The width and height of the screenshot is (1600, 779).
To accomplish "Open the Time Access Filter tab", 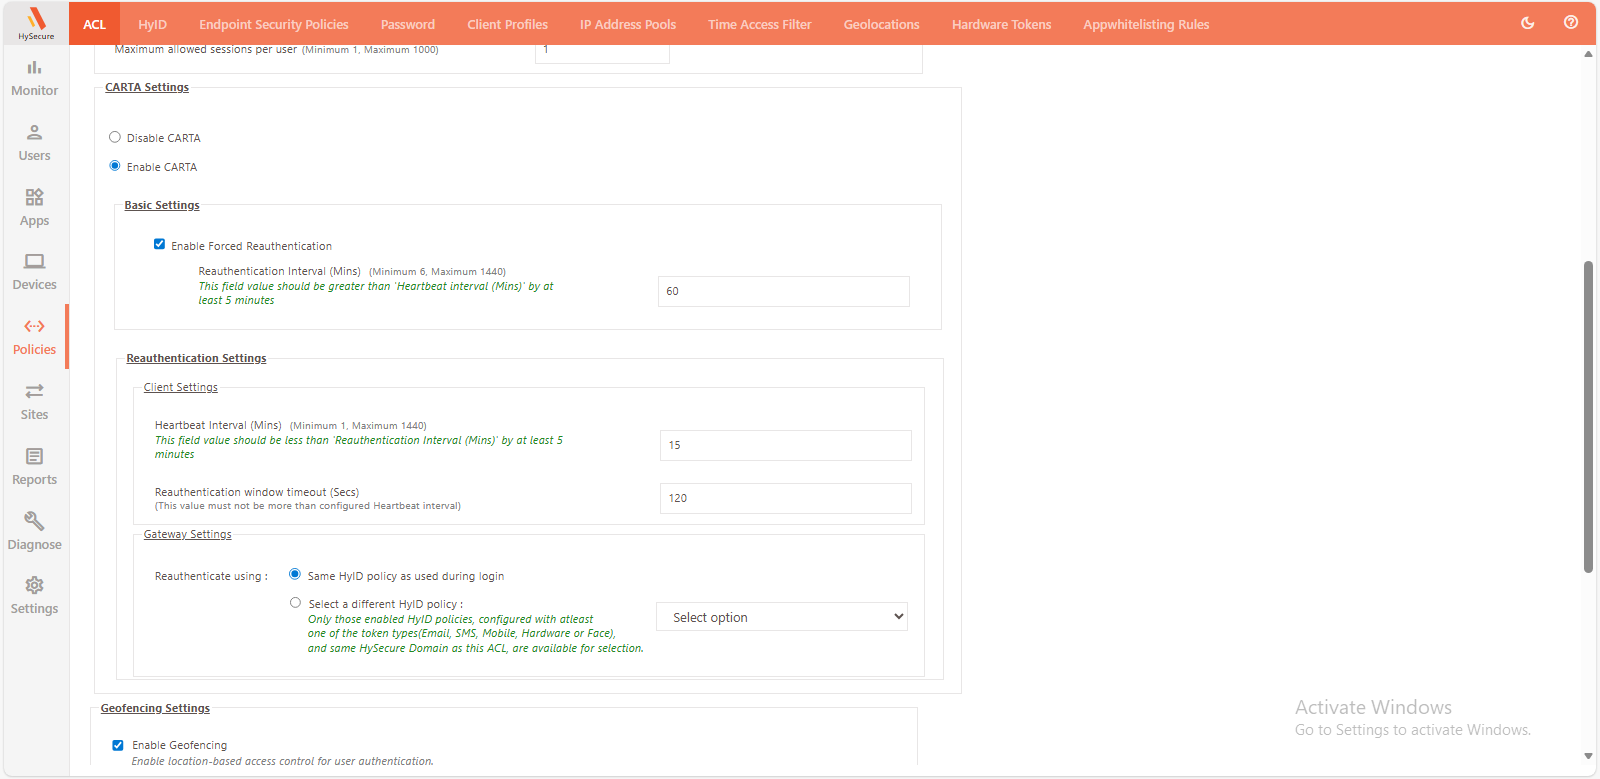I will pos(759,24).
